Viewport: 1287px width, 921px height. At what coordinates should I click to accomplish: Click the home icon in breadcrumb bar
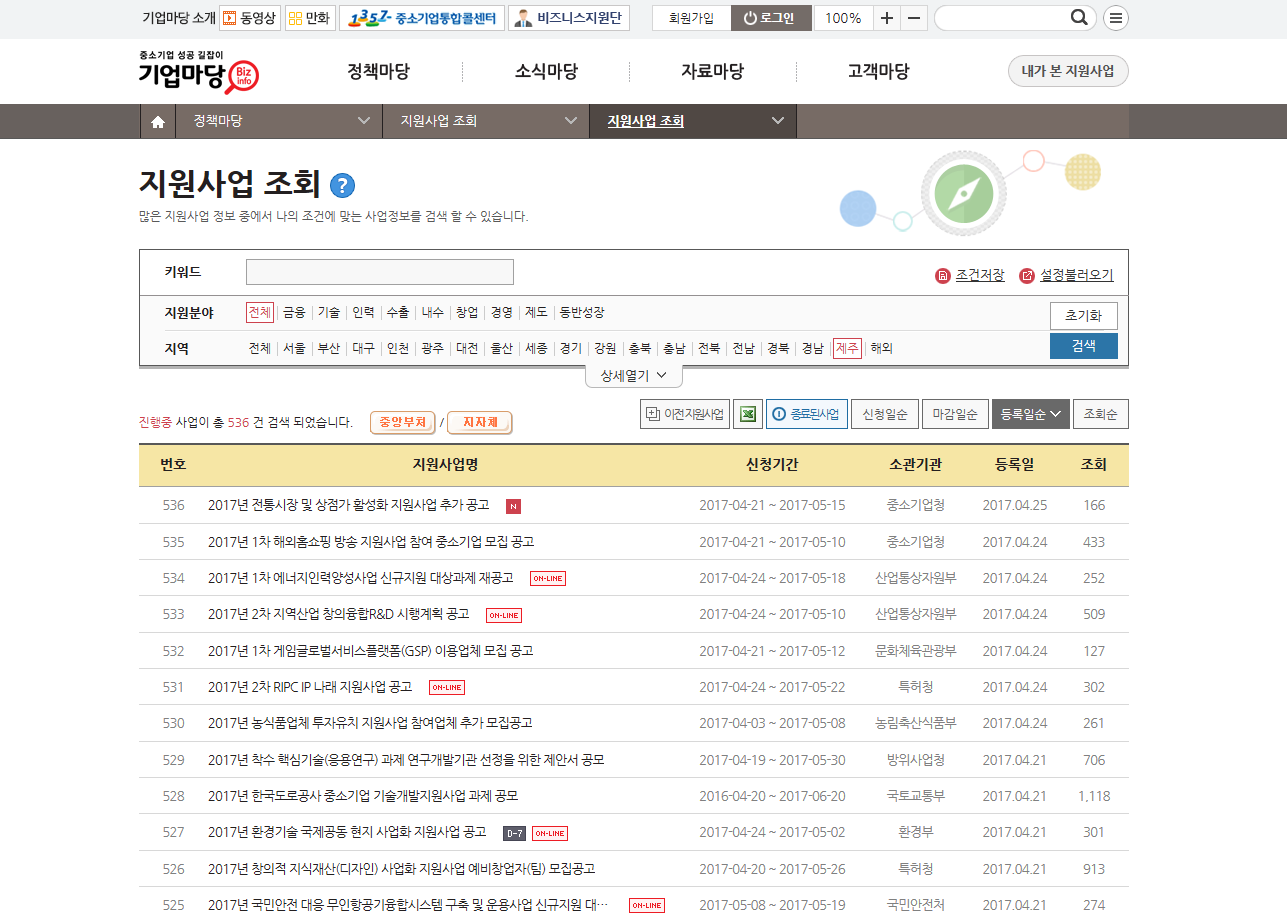point(157,121)
